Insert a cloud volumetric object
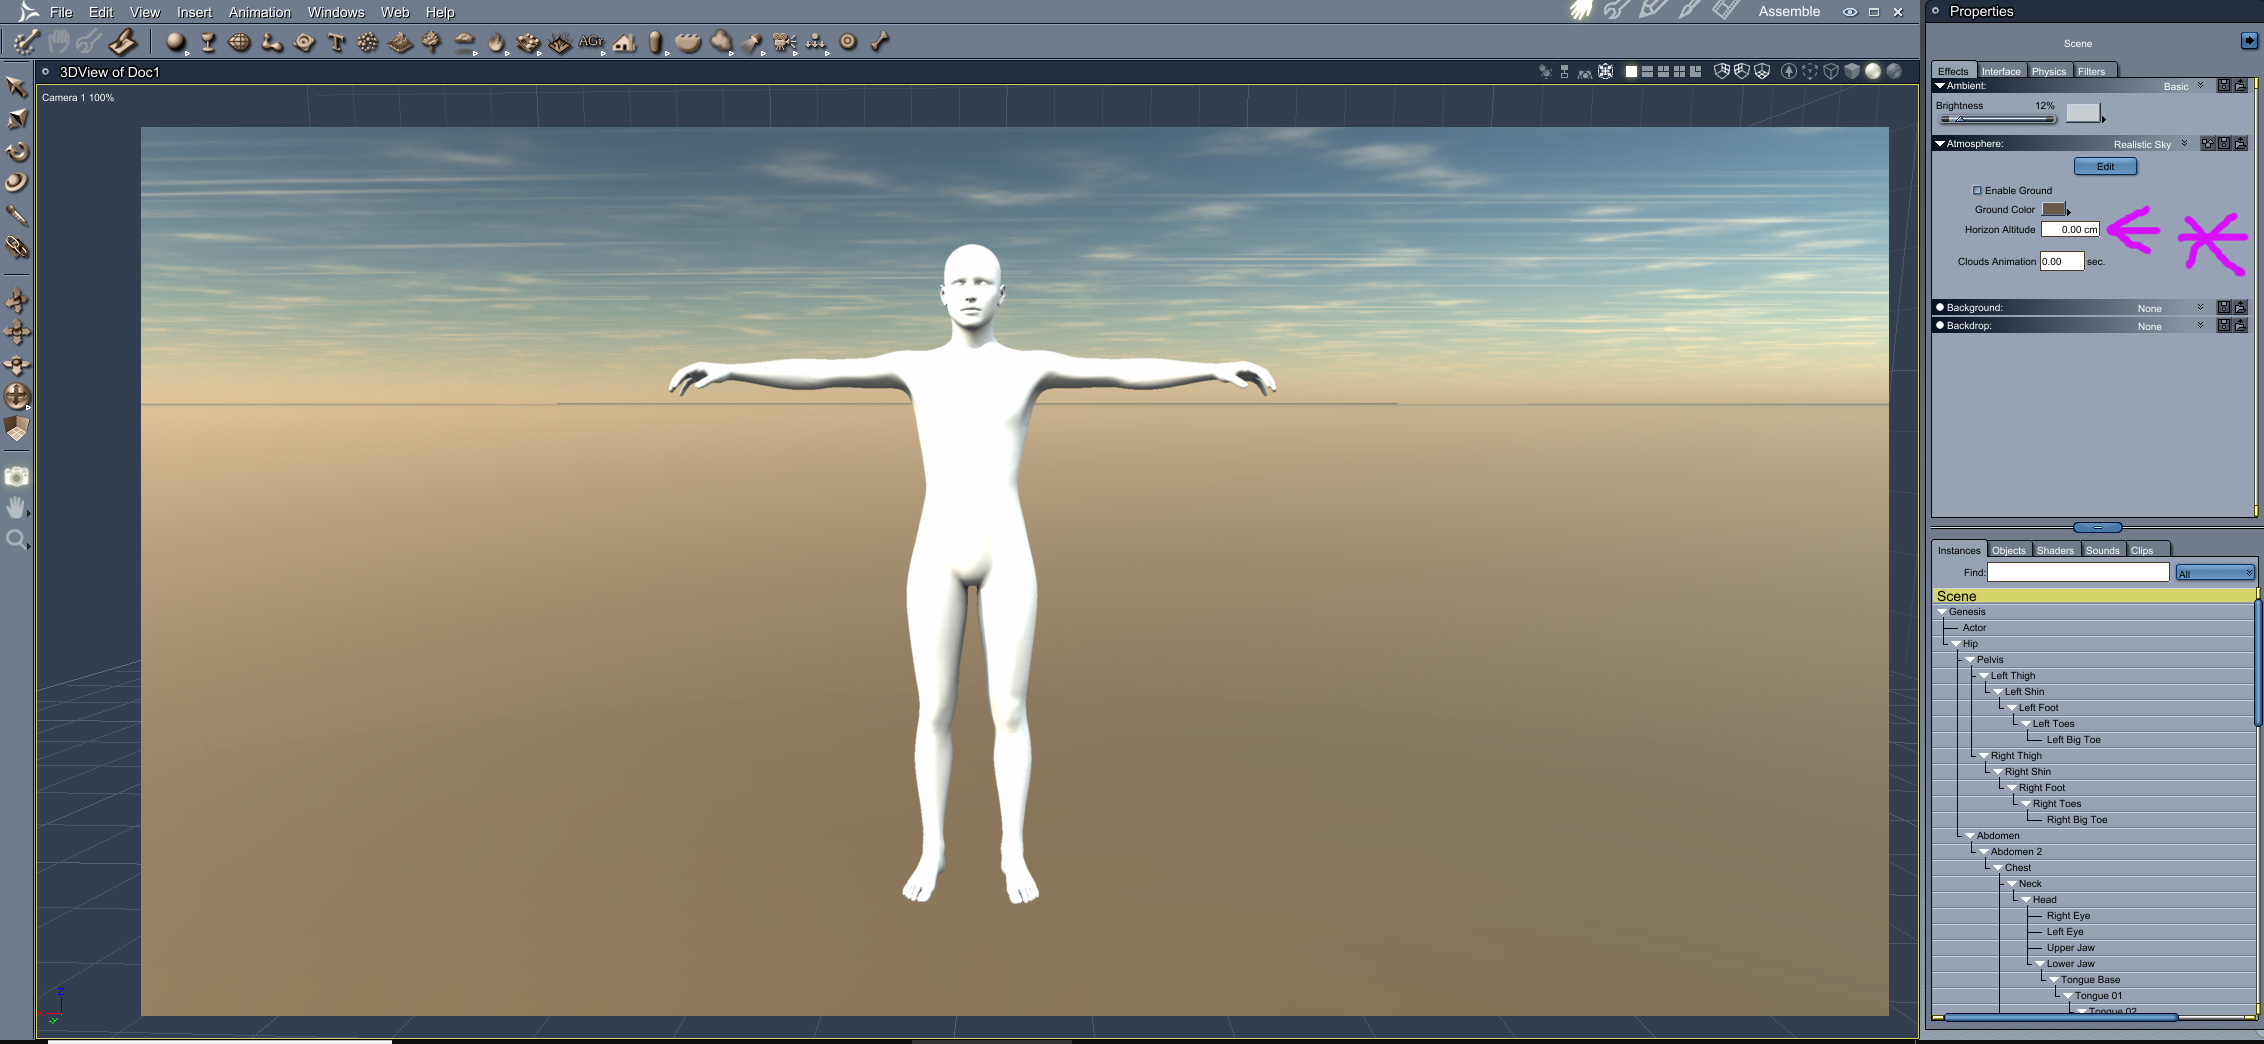The image size is (2264, 1044). coord(464,42)
